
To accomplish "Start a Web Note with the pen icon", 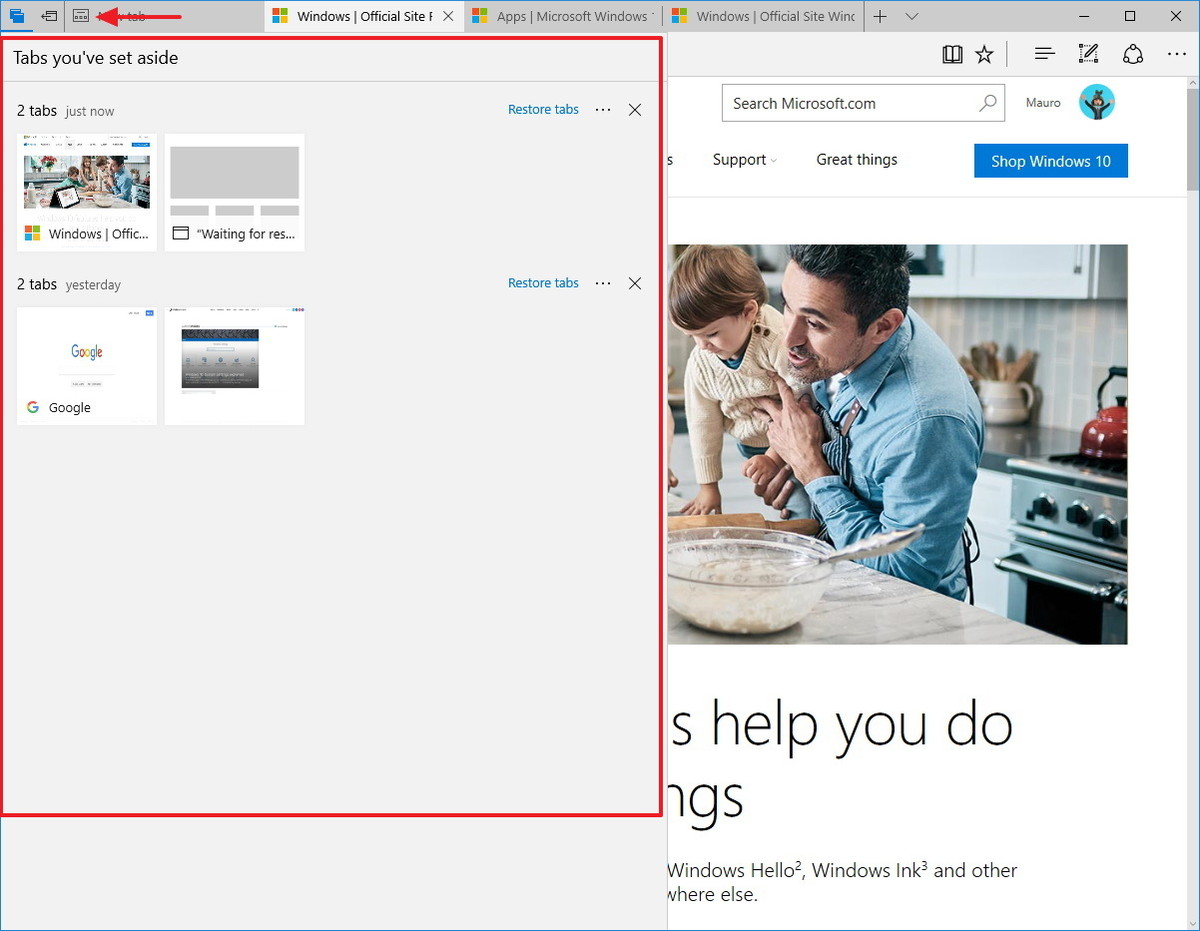I will coord(1088,53).
